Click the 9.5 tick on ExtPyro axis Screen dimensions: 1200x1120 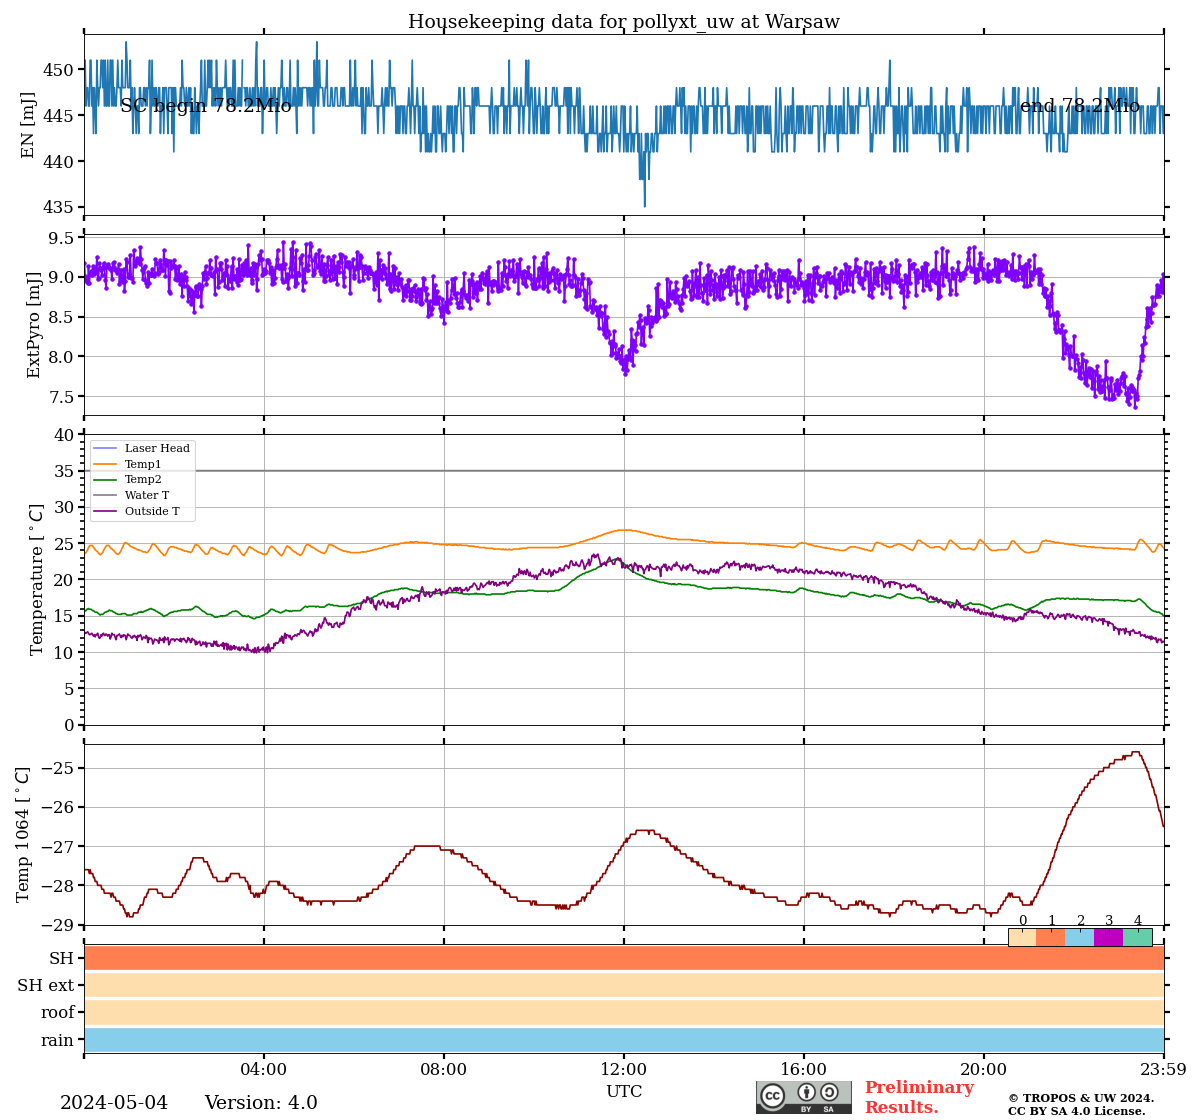(62, 238)
